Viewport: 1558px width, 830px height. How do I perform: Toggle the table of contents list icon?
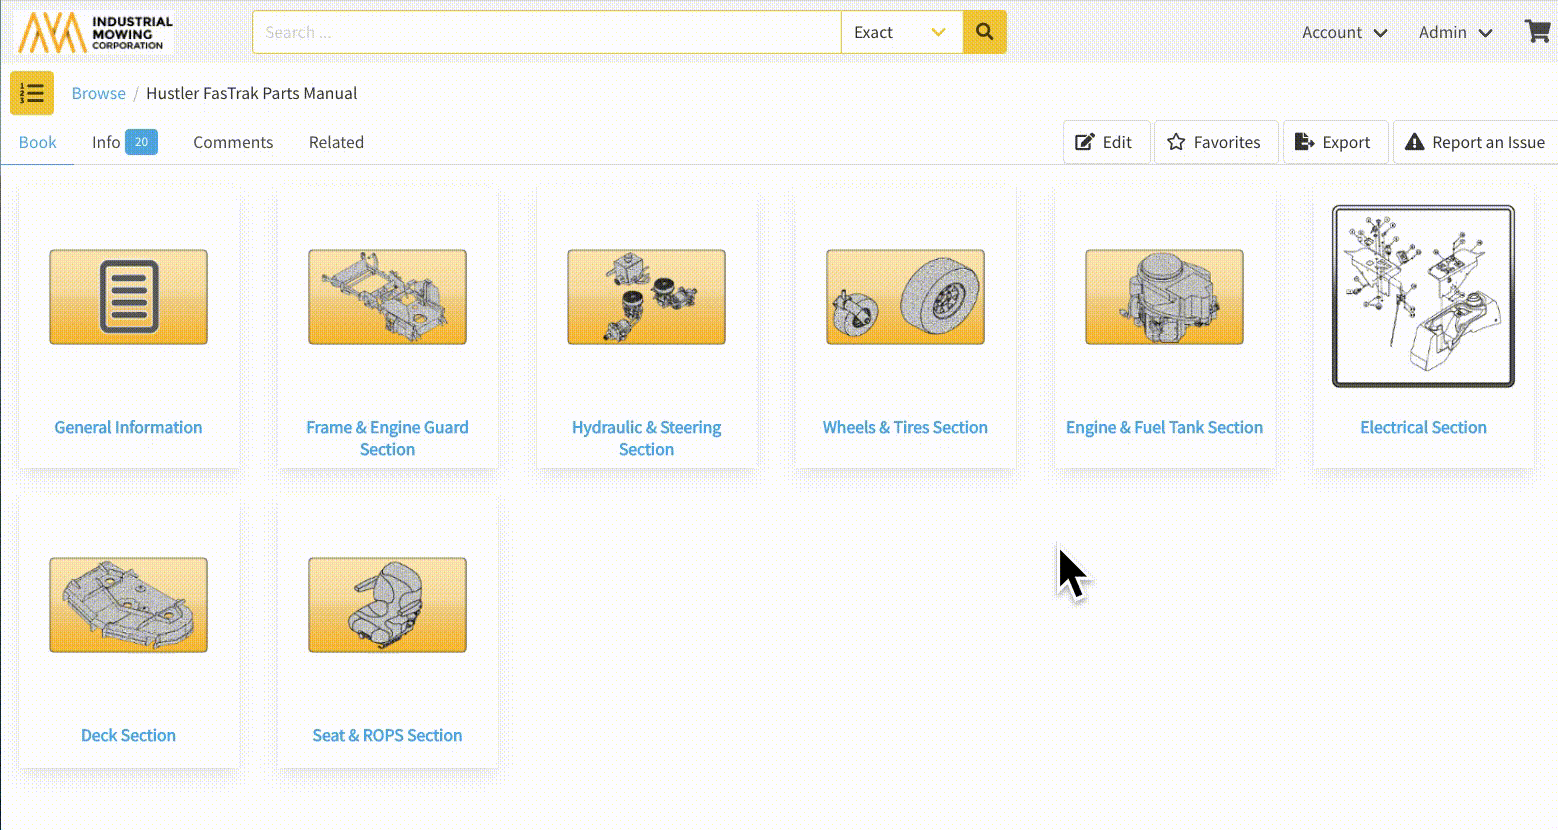click(x=32, y=93)
